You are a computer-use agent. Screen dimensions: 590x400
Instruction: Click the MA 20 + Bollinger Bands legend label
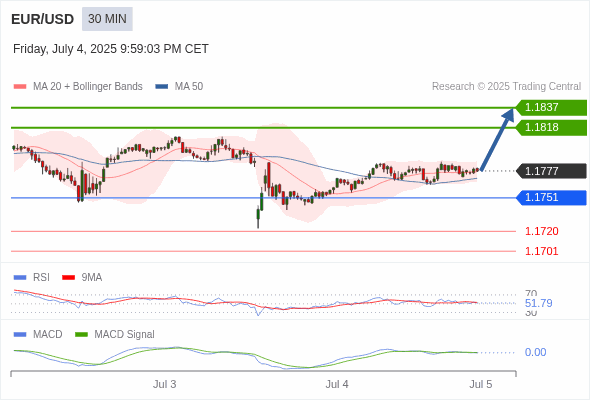[88, 87]
